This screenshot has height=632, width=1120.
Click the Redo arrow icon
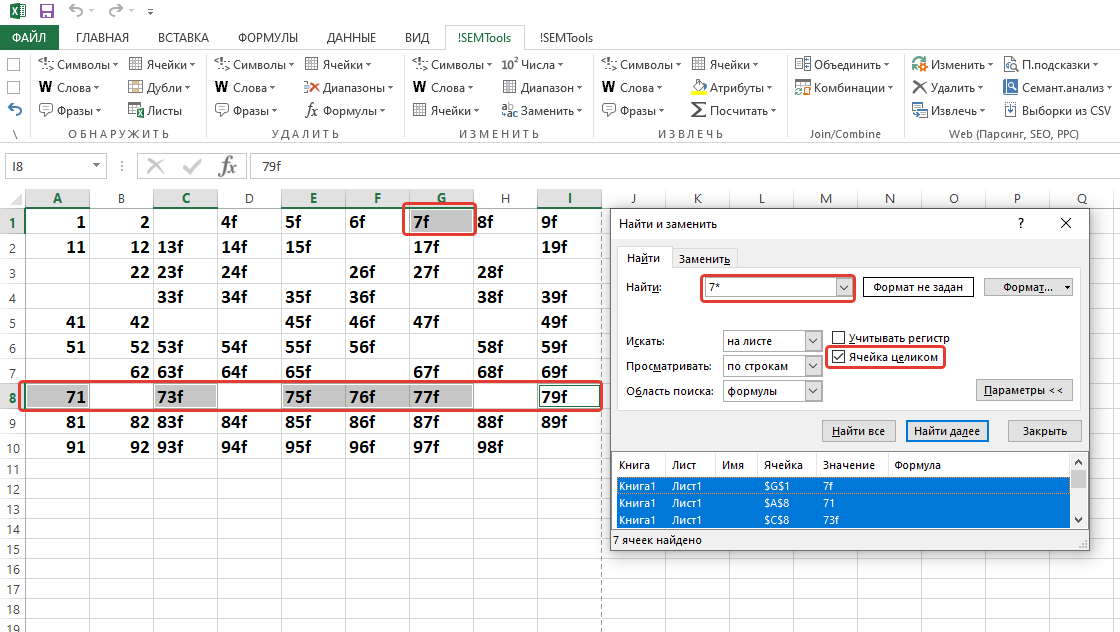115,11
